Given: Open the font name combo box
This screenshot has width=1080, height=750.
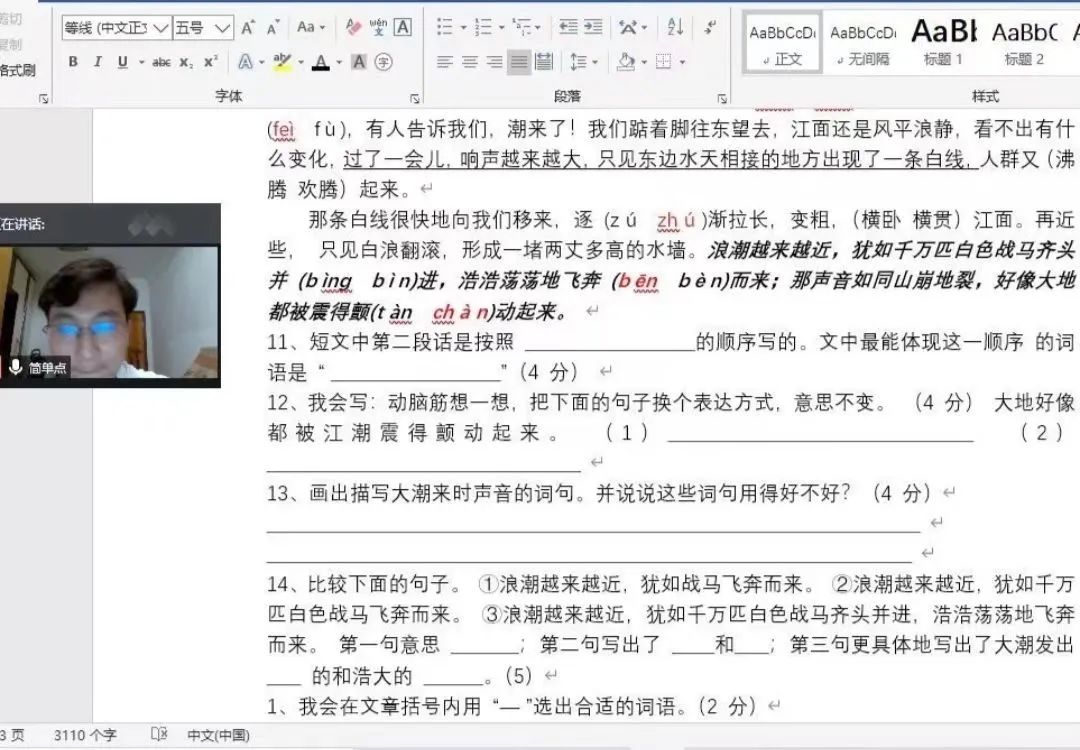Looking at the screenshot, I should click(x=116, y=28).
